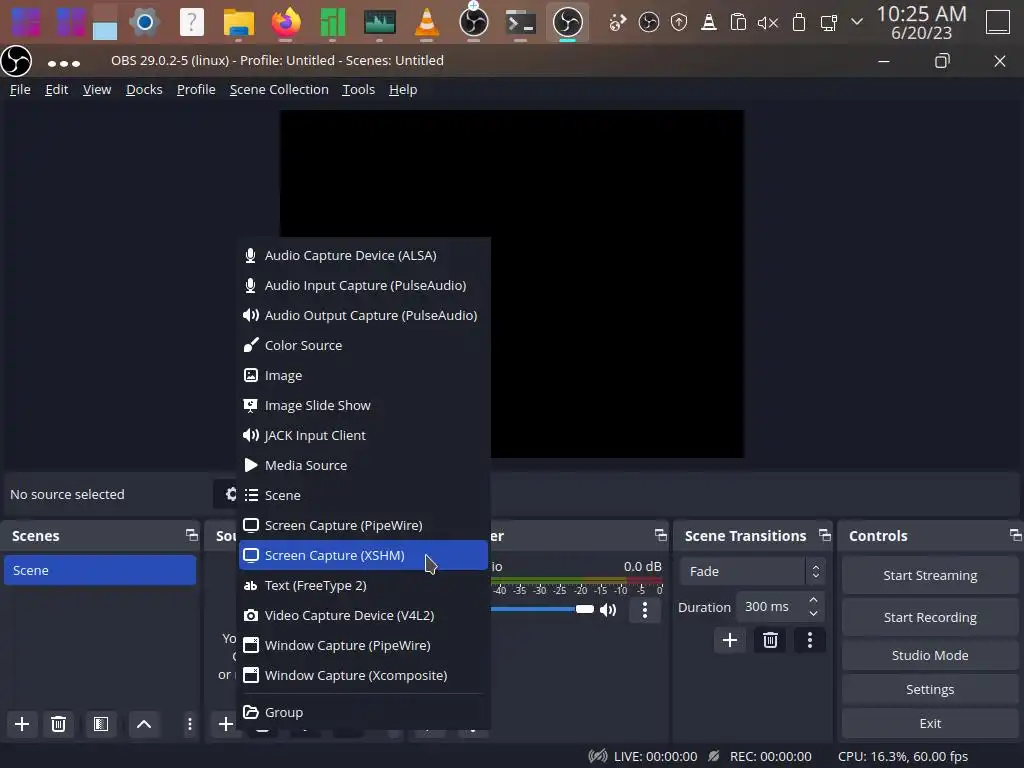
Task: Open source properties gear icon
Action: coord(231,494)
